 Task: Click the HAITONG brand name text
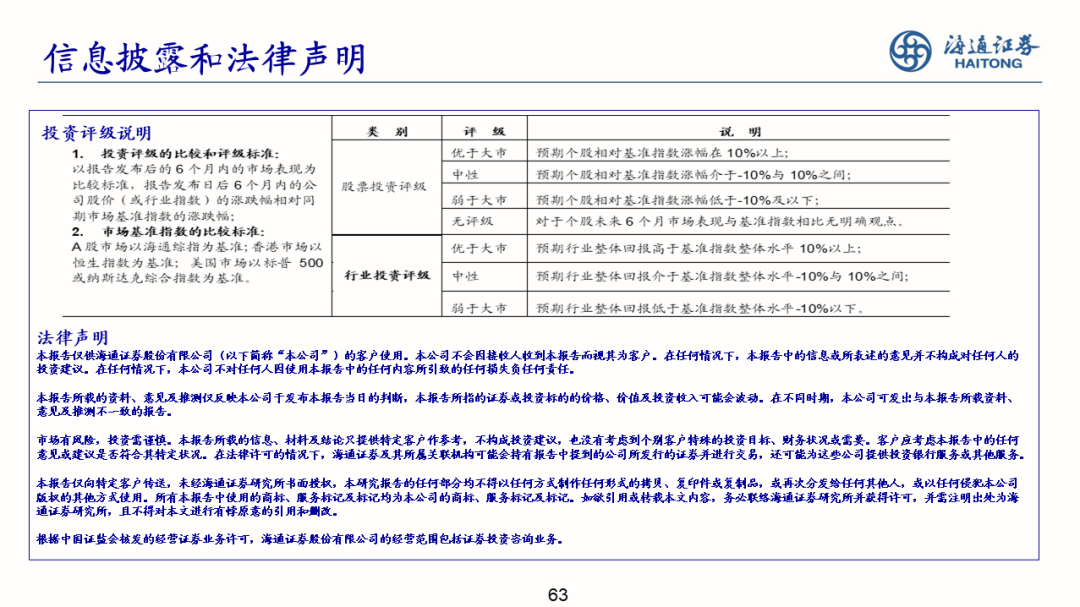coord(988,63)
